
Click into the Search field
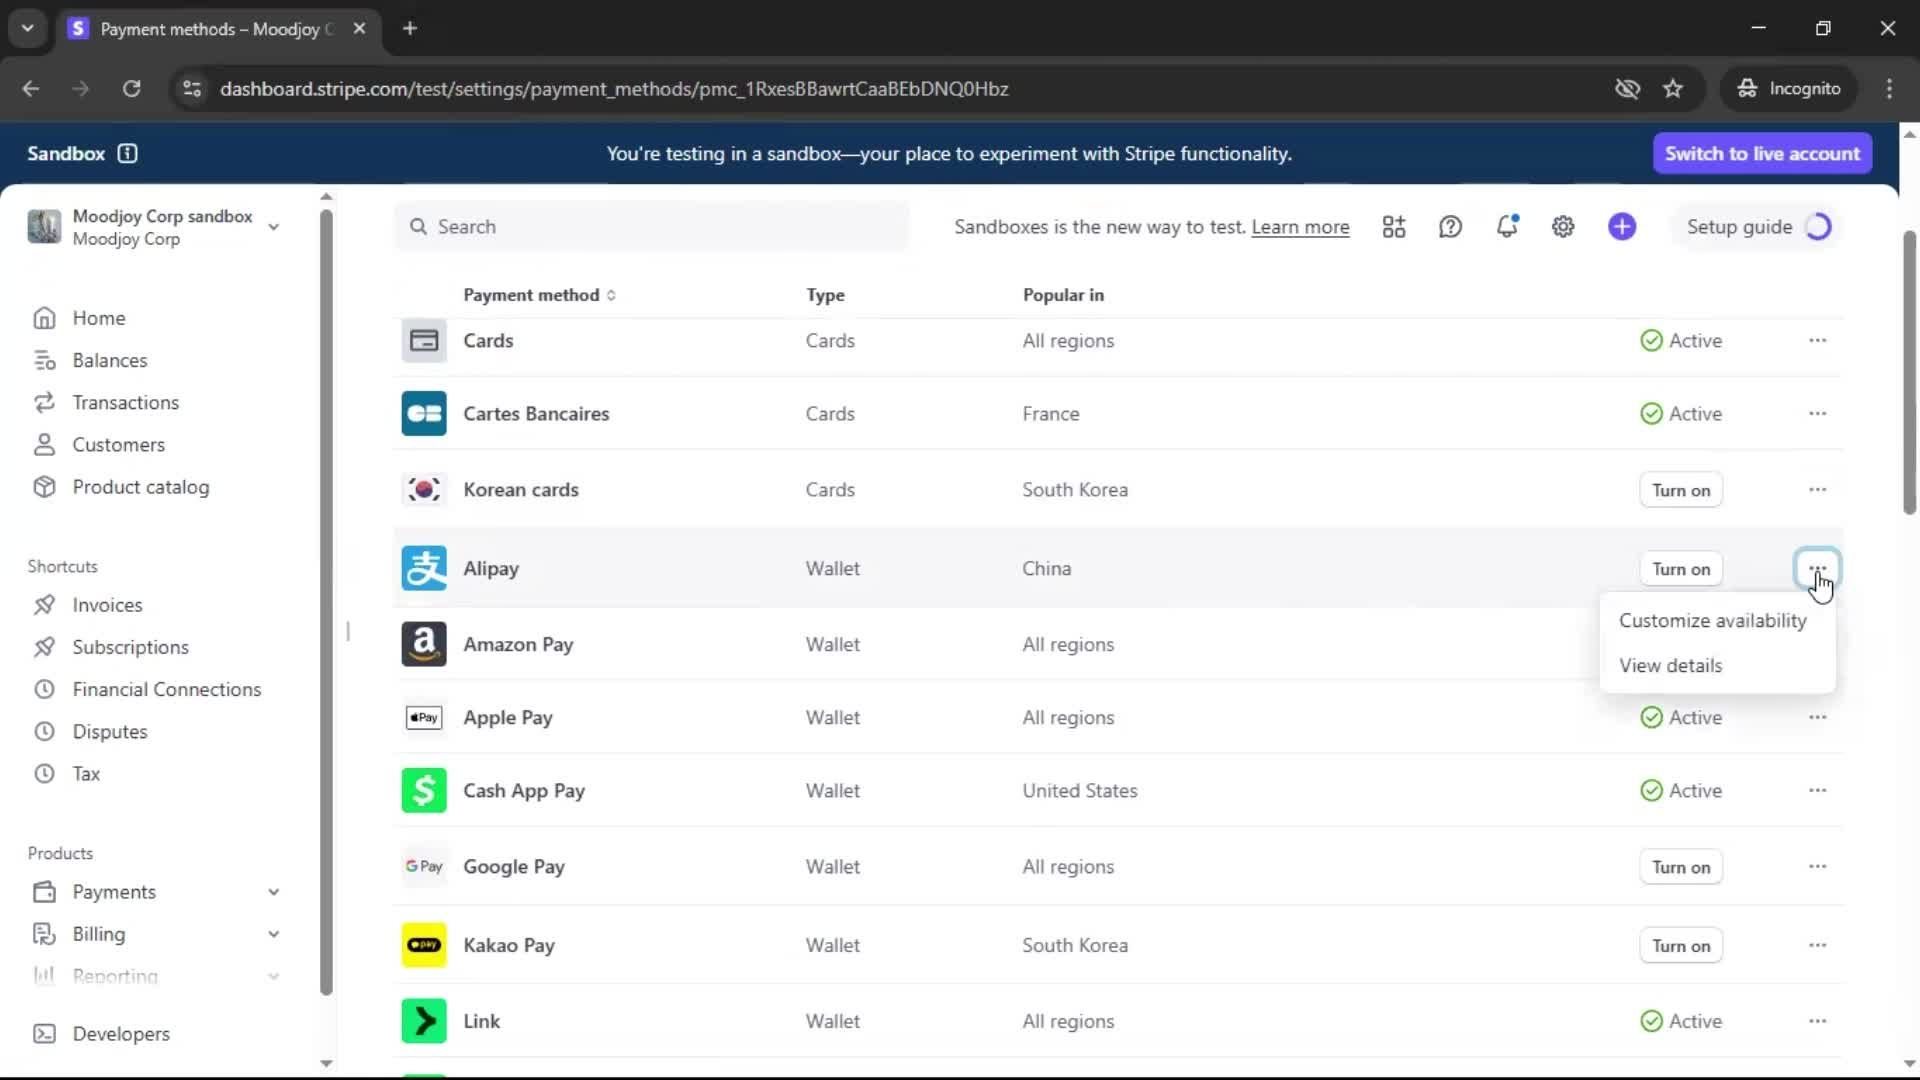(x=652, y=227)
